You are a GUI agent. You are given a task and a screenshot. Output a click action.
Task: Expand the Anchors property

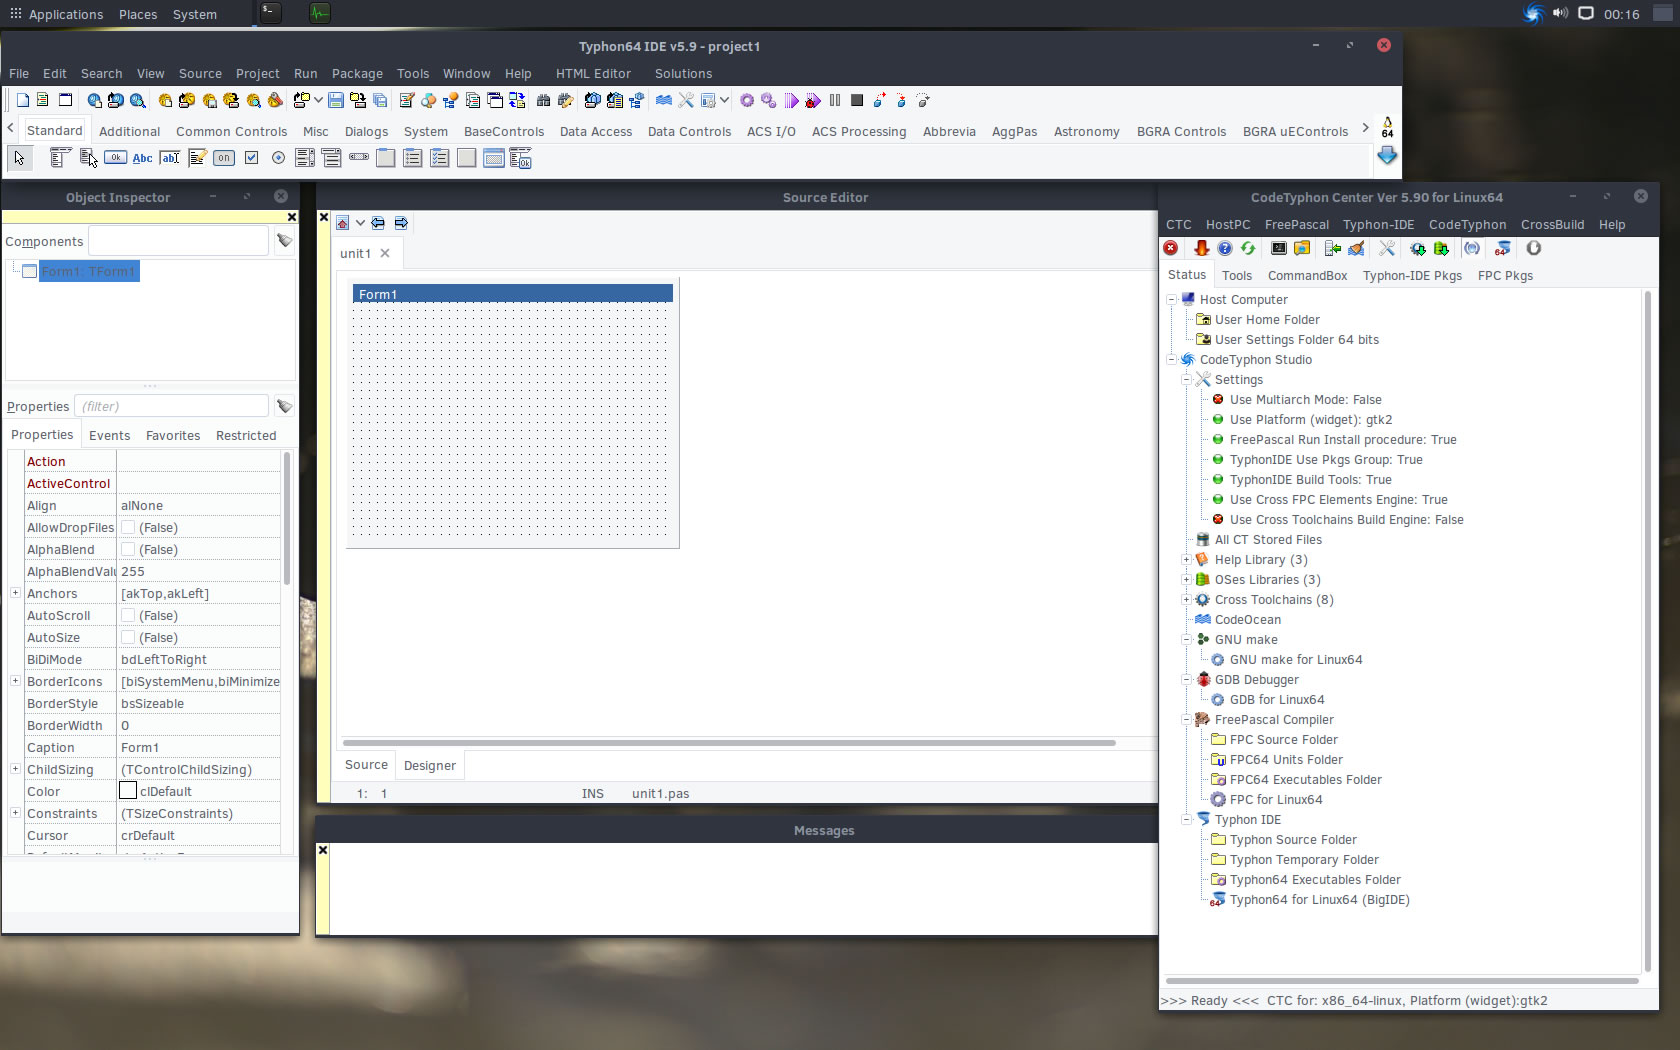coord(15,593)
